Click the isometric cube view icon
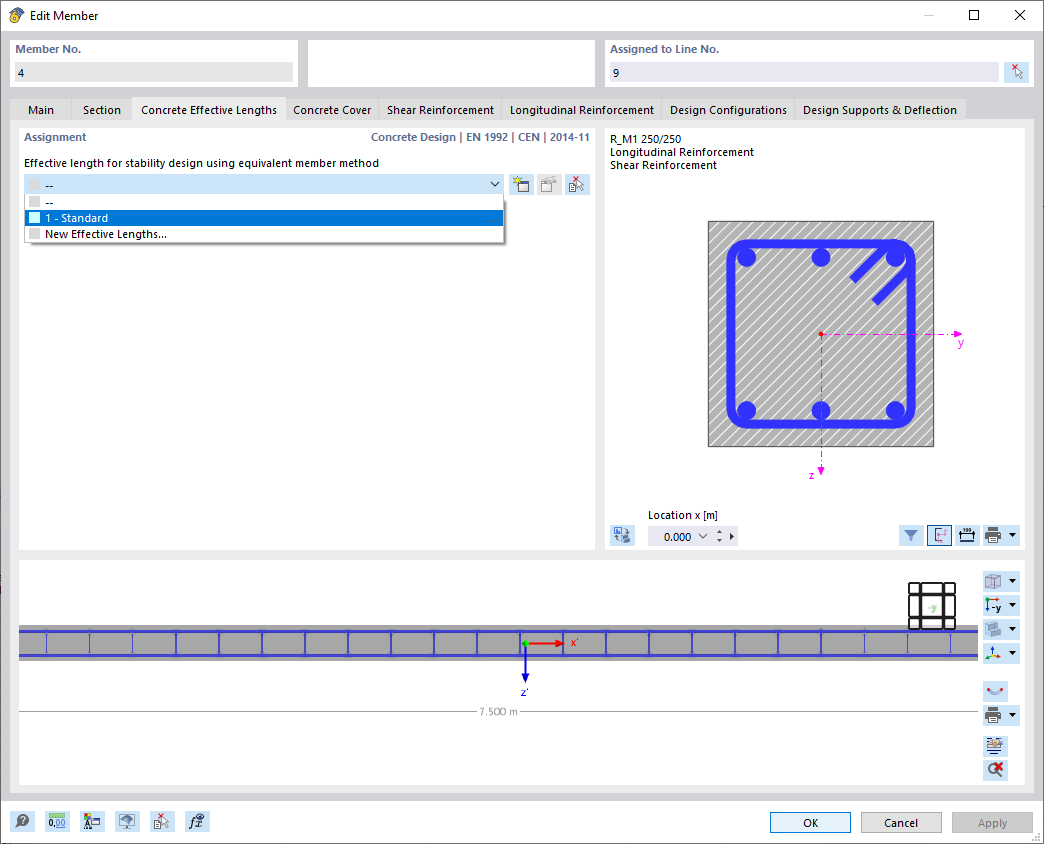The image size is (1044, 844). (x=993, y=581)
